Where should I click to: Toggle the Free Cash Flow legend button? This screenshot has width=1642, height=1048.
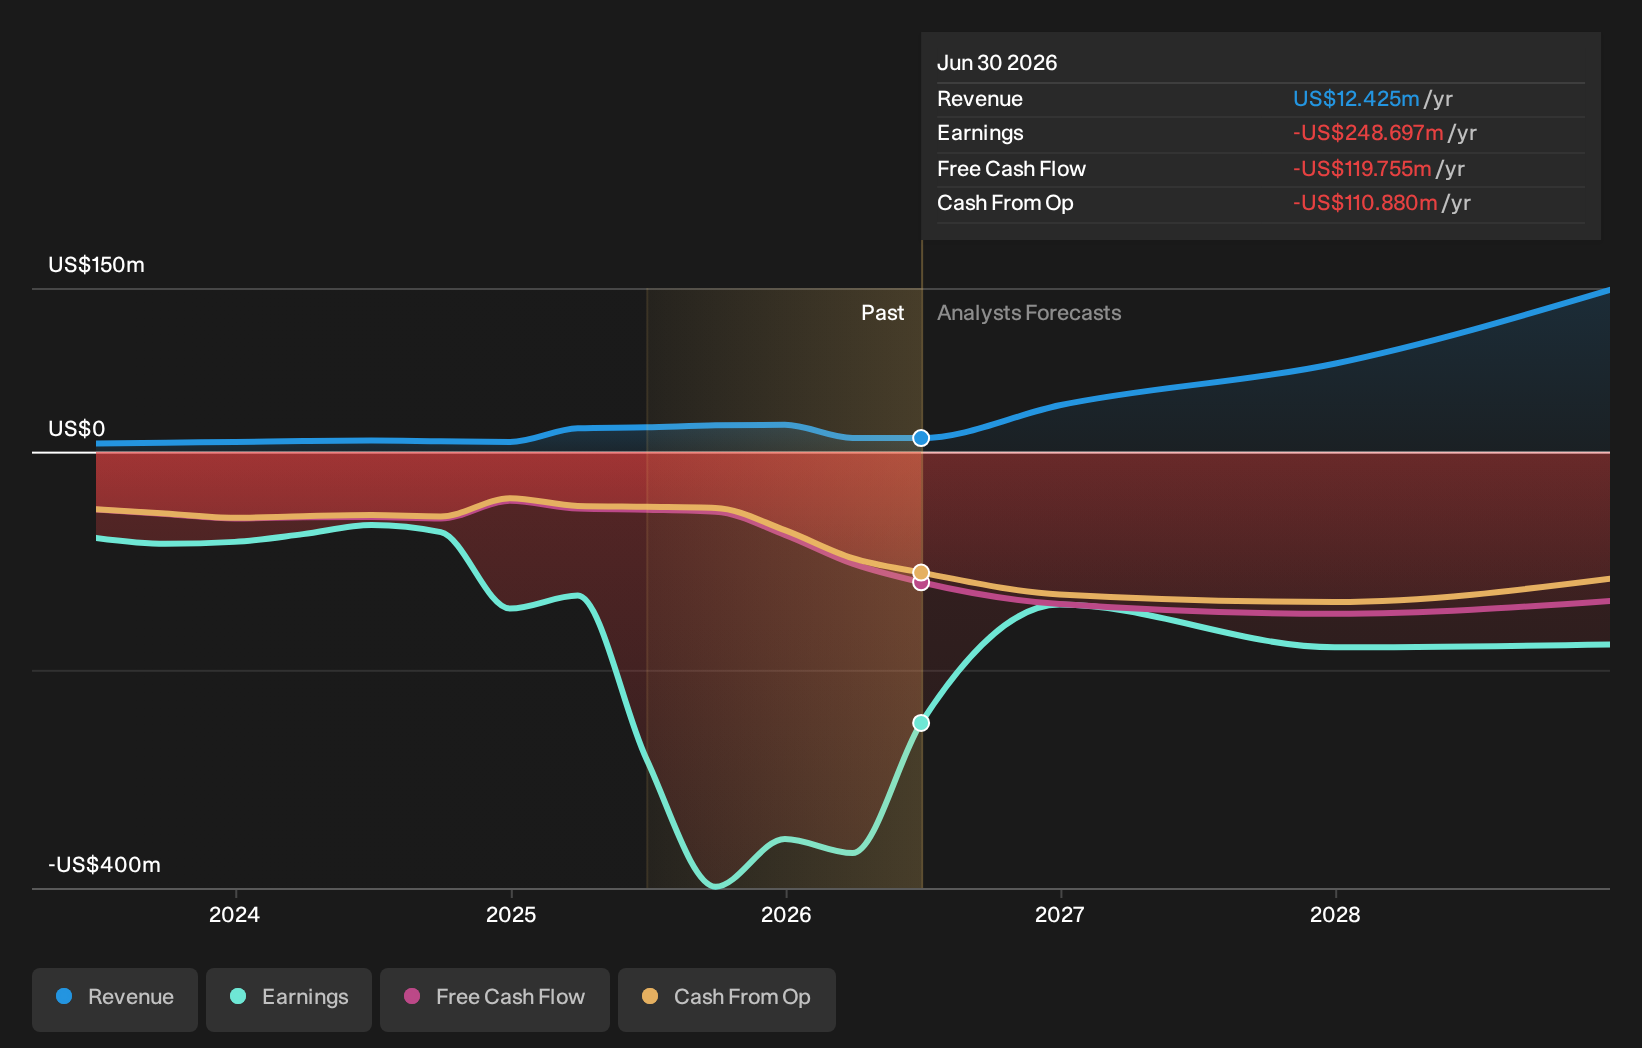point(495,999)
